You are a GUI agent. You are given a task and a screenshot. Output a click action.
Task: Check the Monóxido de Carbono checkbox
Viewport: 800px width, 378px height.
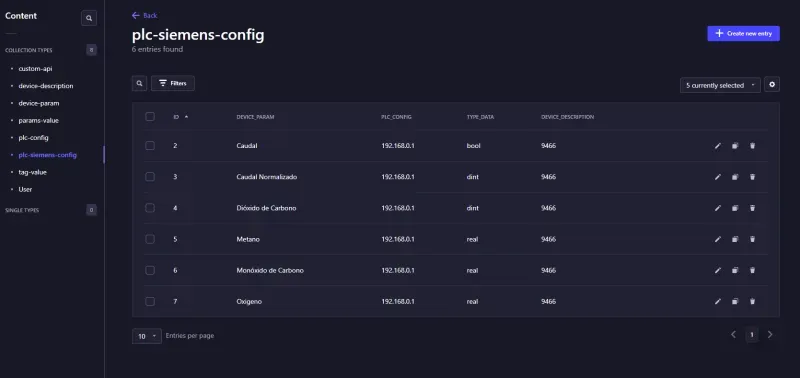(x=150, y=270)
